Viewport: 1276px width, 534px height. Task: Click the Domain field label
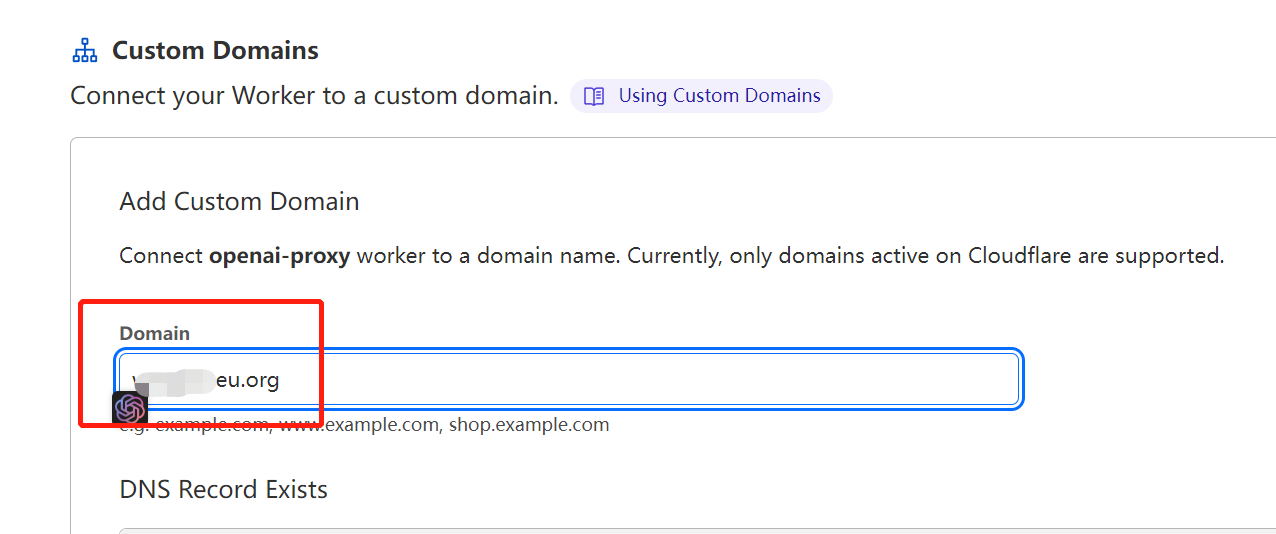(154, 333)
